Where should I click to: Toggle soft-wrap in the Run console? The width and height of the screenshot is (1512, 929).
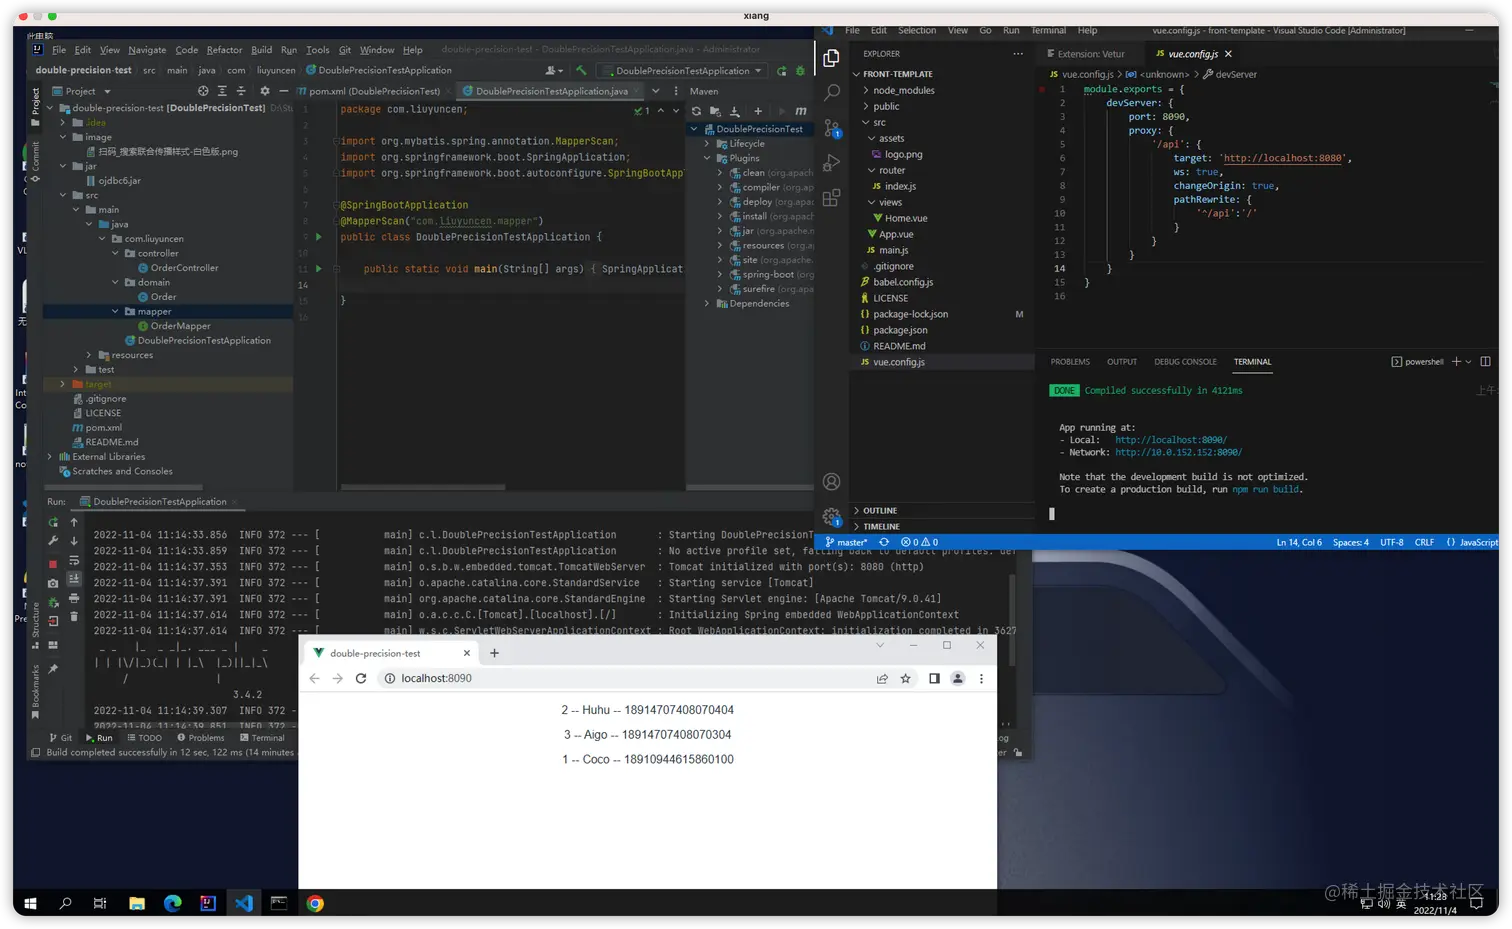point(73,561)
